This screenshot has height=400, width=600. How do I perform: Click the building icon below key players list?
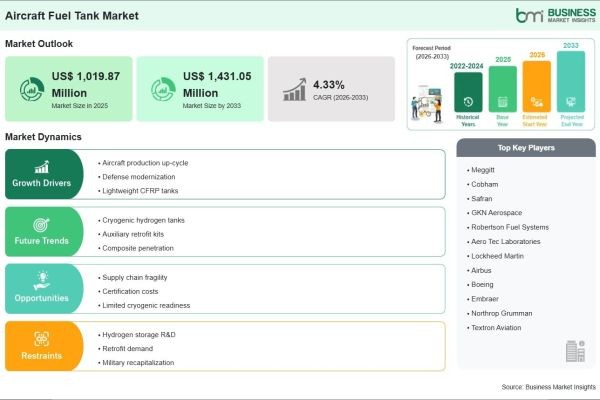coord(575,351)
